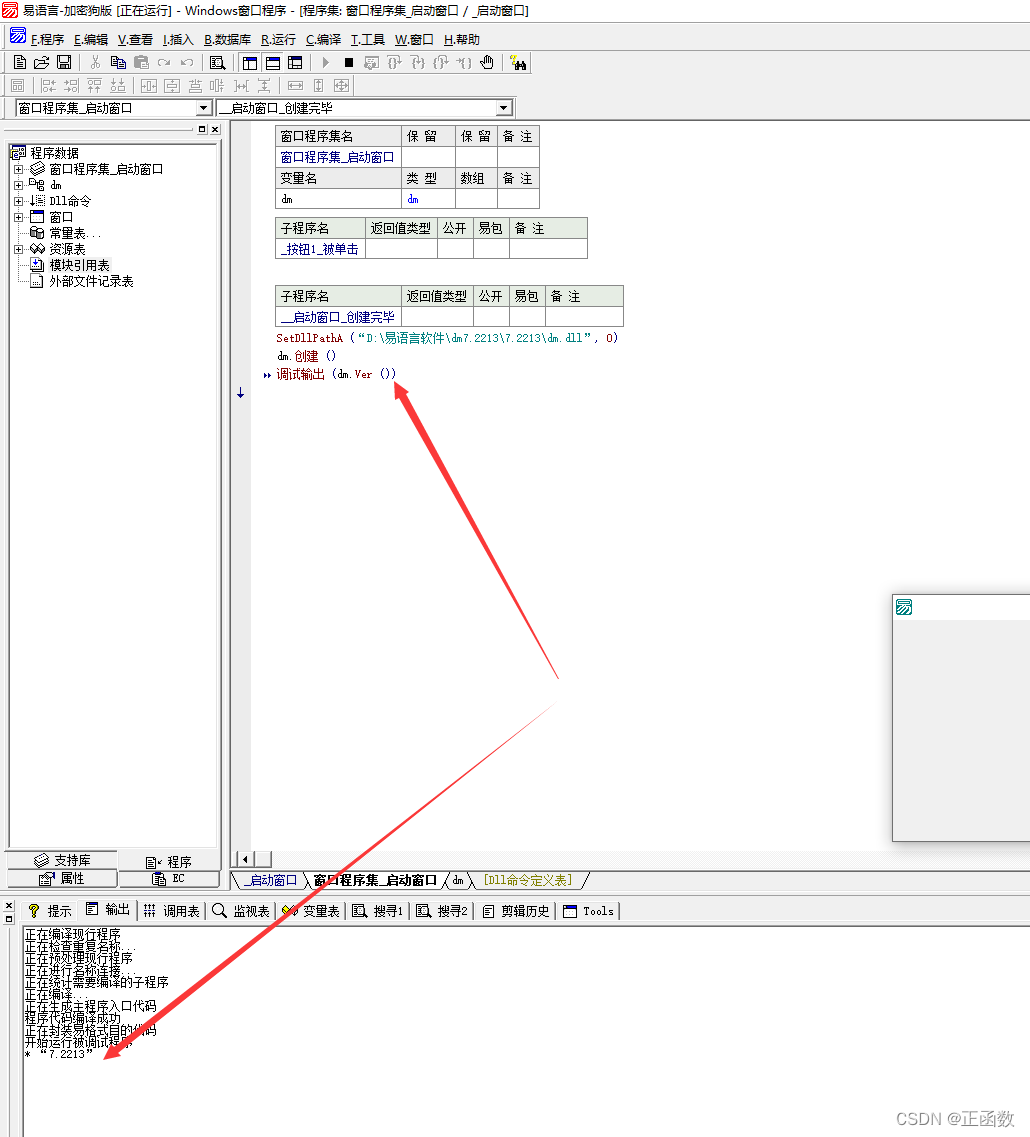Click the _按钮1_被单击 subroutine name cell
The image size is (1030, 1137).
[320, 249]
